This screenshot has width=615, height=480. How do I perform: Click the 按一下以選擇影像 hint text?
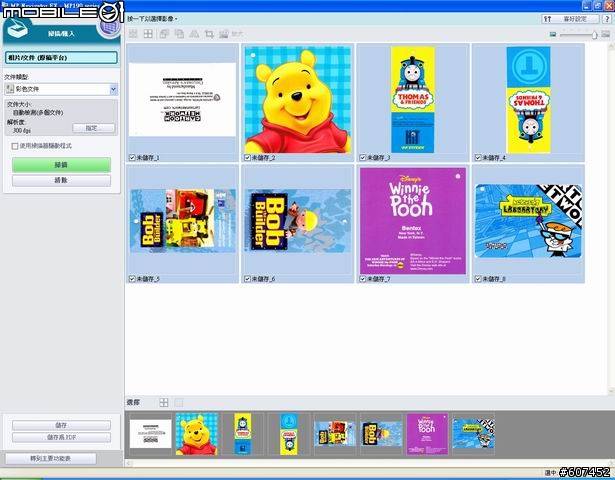(x=153, y=19)
